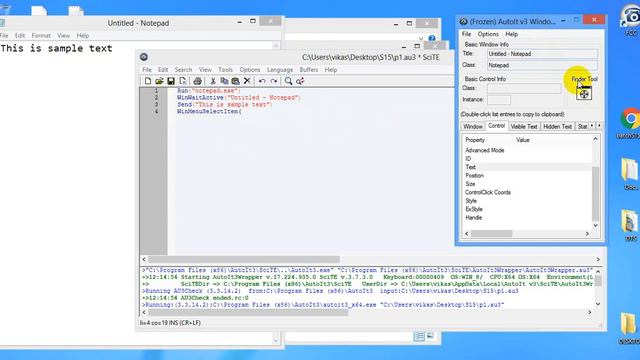This screenshot has width=640, height=360.
Task: Select the ExStyle property row
Action: click(x=527, y=209)
